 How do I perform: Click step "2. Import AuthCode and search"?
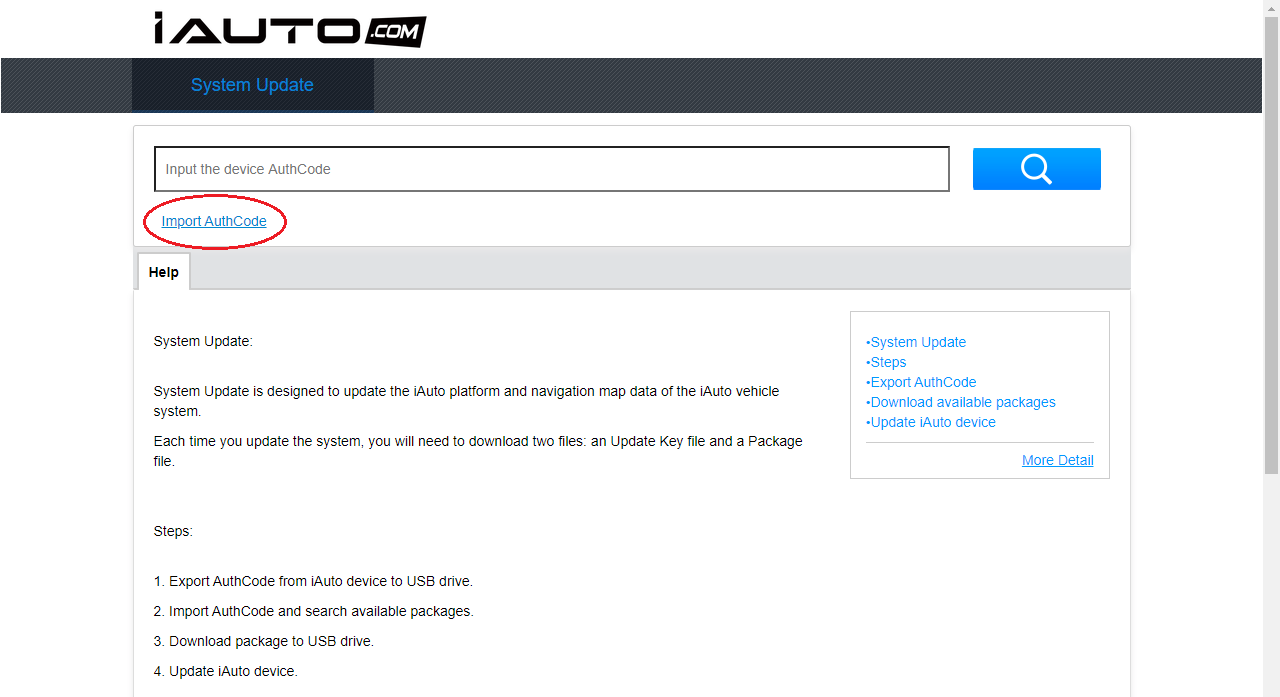tap(314, 611)
